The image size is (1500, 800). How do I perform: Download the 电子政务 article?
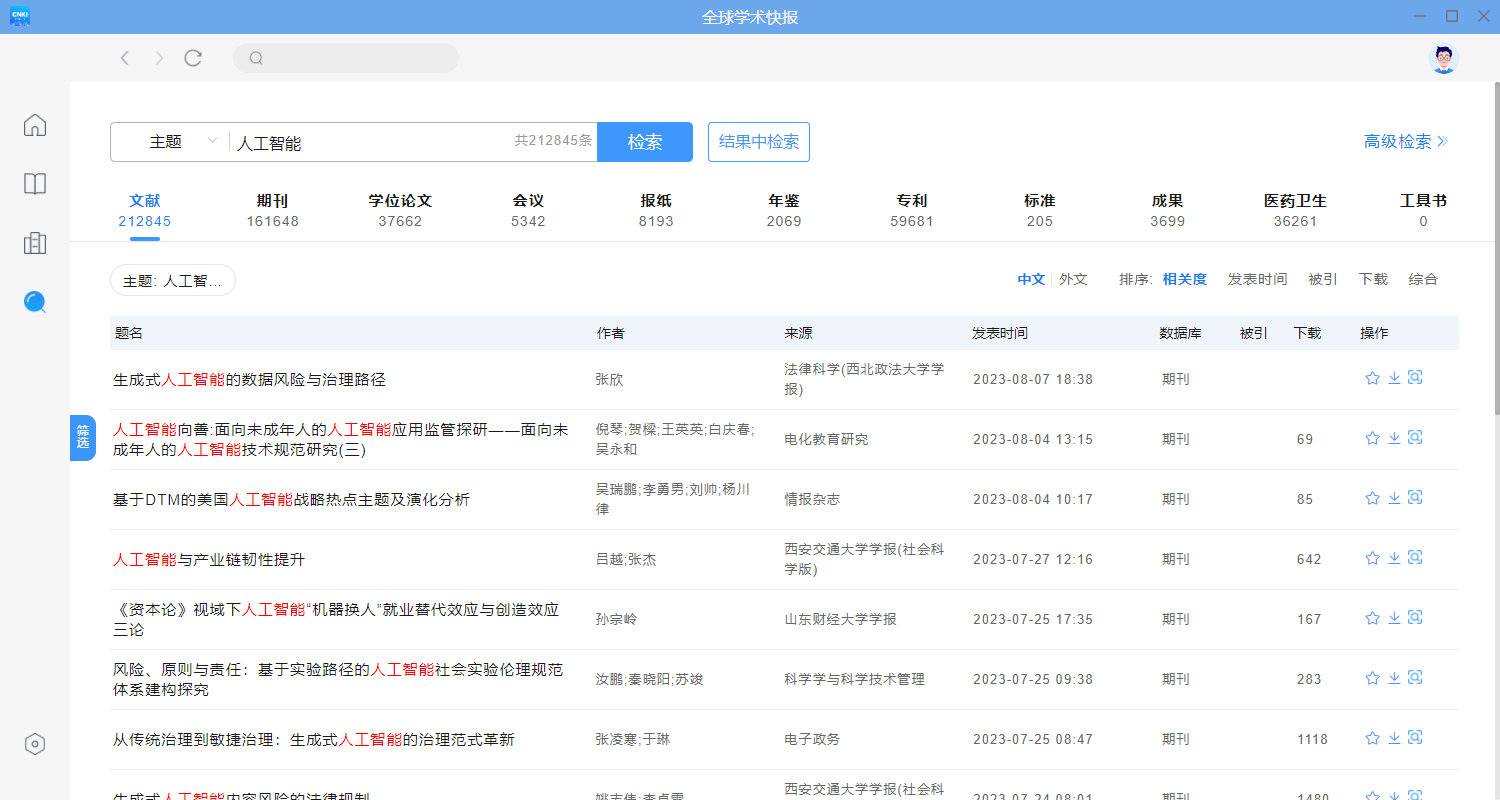click(x=1394, y=738)
